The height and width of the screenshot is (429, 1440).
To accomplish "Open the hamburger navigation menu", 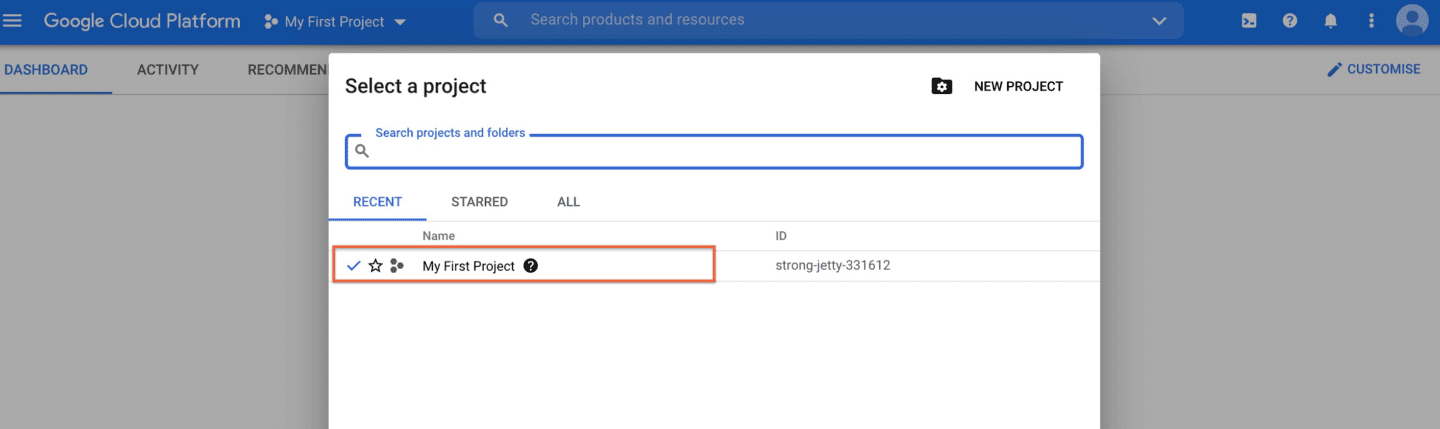I will coord(13,21).
